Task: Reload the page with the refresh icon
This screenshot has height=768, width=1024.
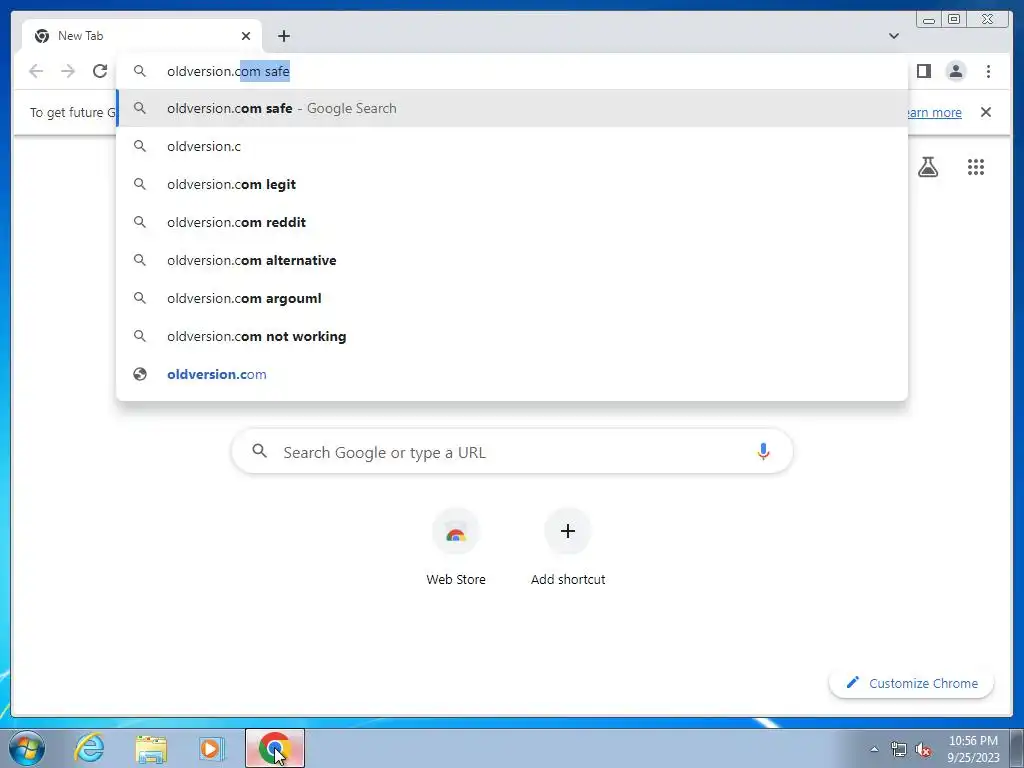Action: 100,71
